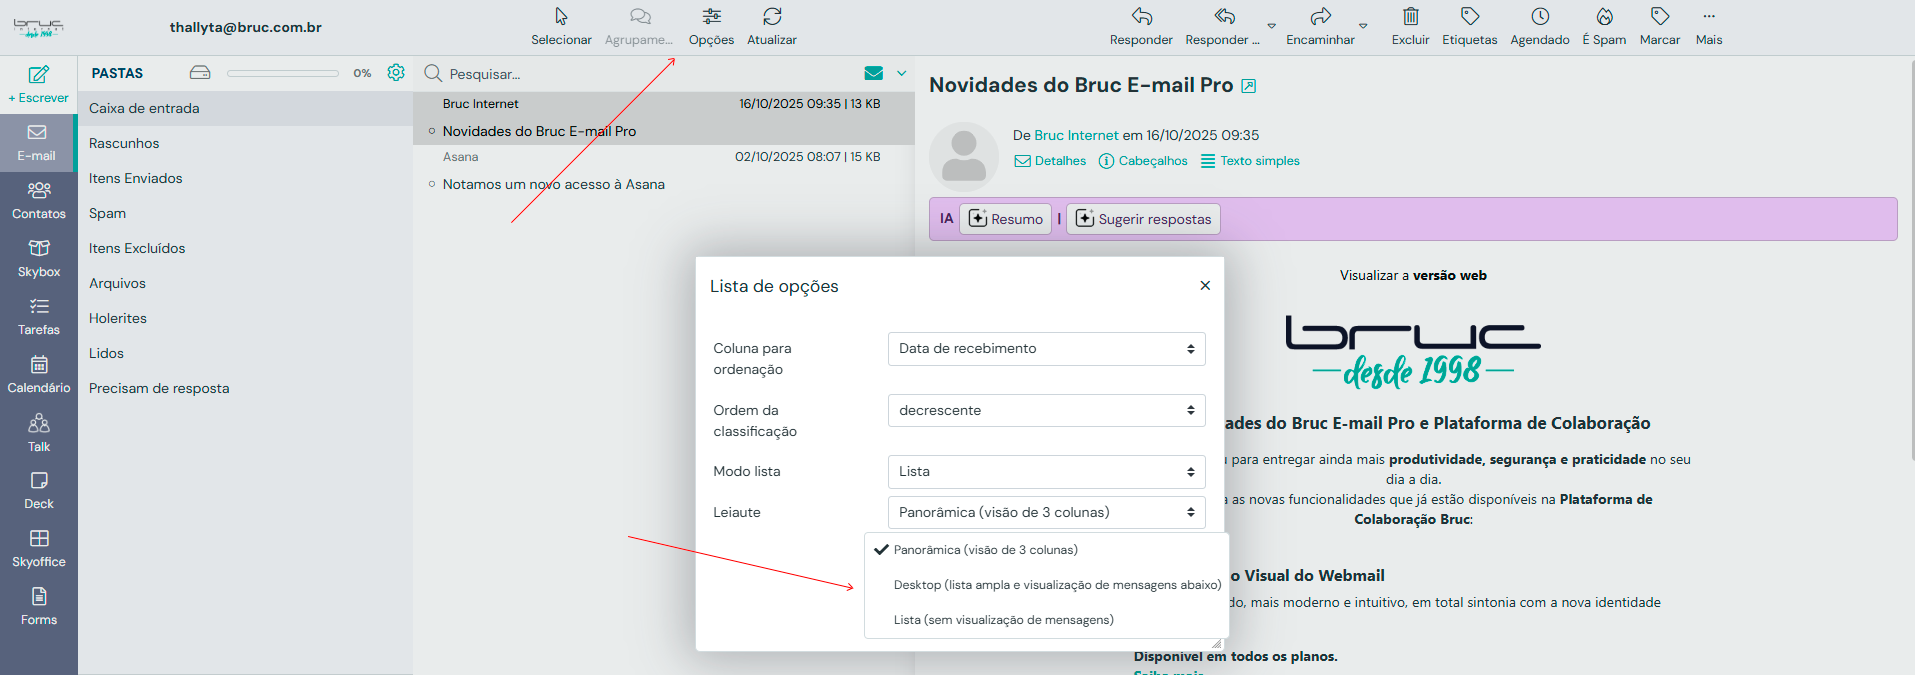Open Skybox in the sidebar
1915x675 pixels.
coord(38,259)
